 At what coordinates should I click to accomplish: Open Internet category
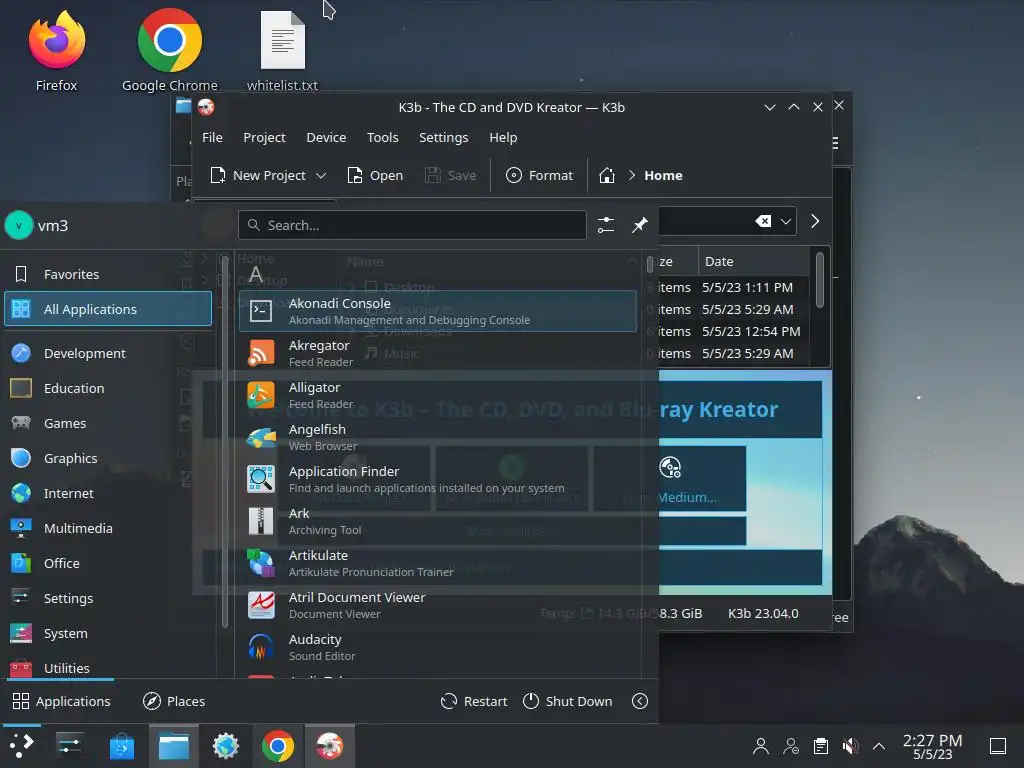pos(108,493)
